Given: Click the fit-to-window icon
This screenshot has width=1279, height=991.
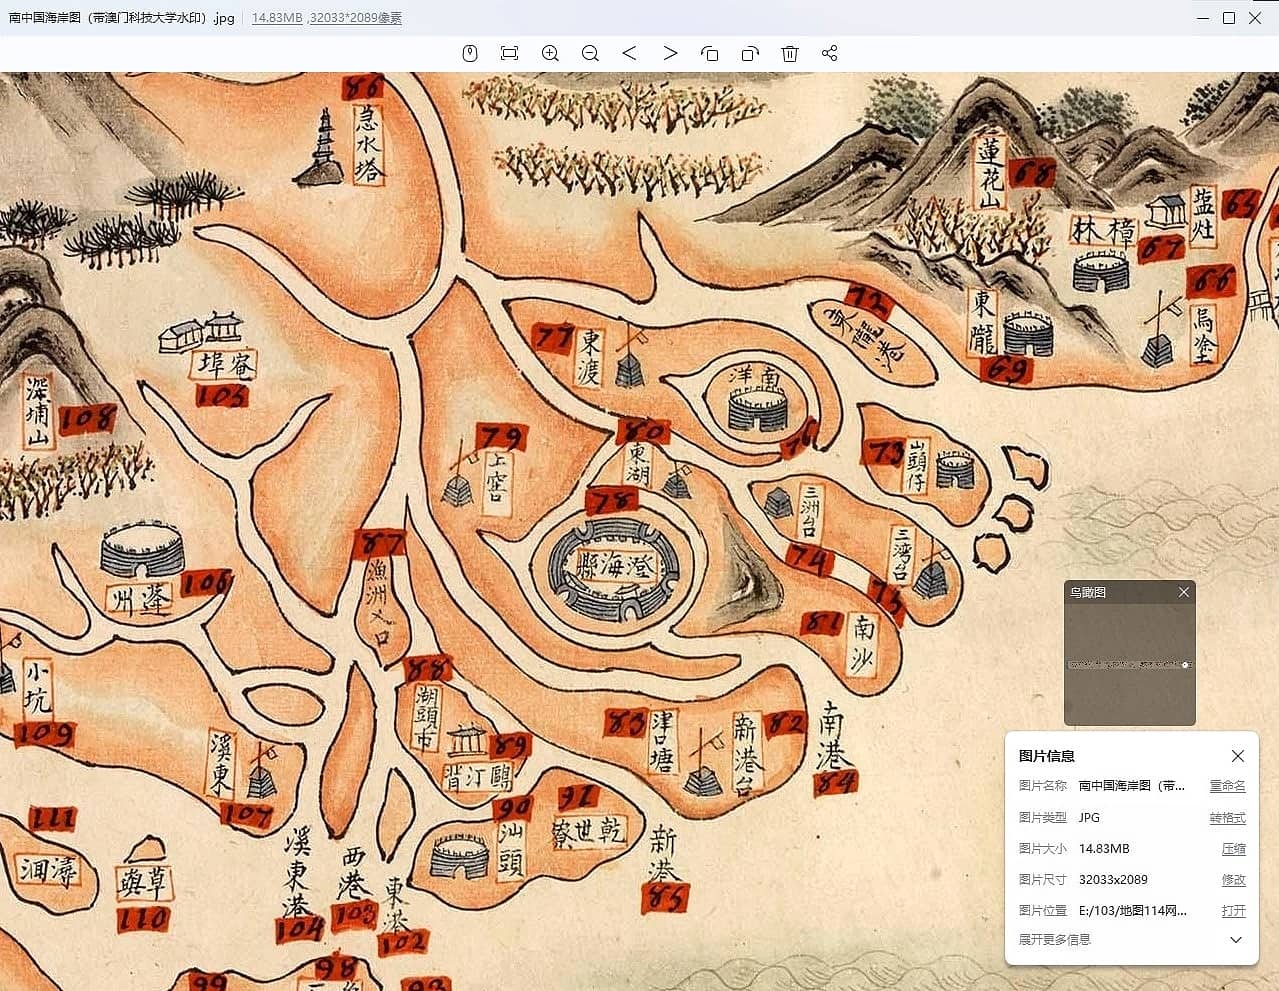Looking at the screenshot, I should [x=509, y=54].
